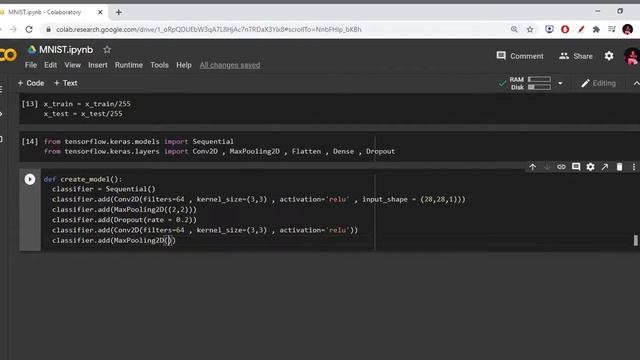Open browser zoom magnifier icon

(514, 29)
